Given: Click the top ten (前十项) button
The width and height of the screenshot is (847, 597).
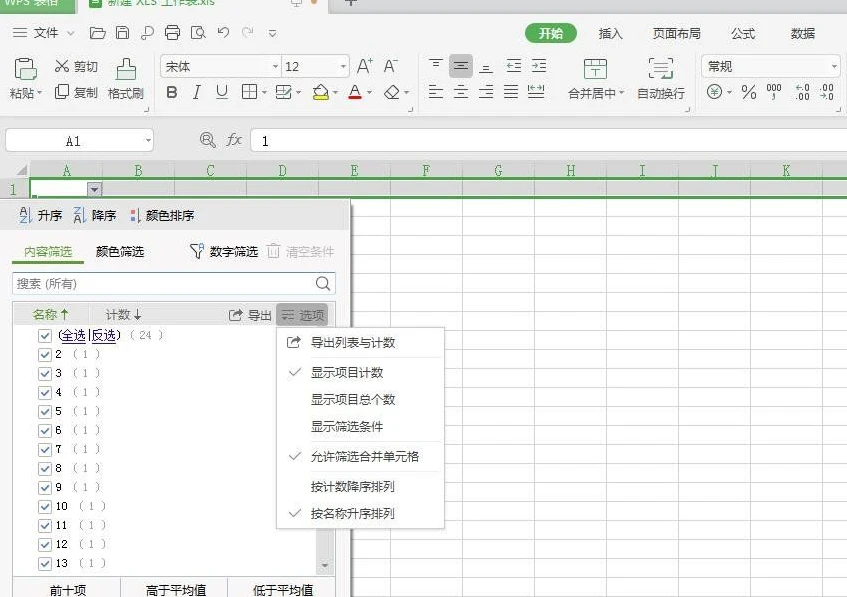Looking at the screenshot, I should point(68,589).
